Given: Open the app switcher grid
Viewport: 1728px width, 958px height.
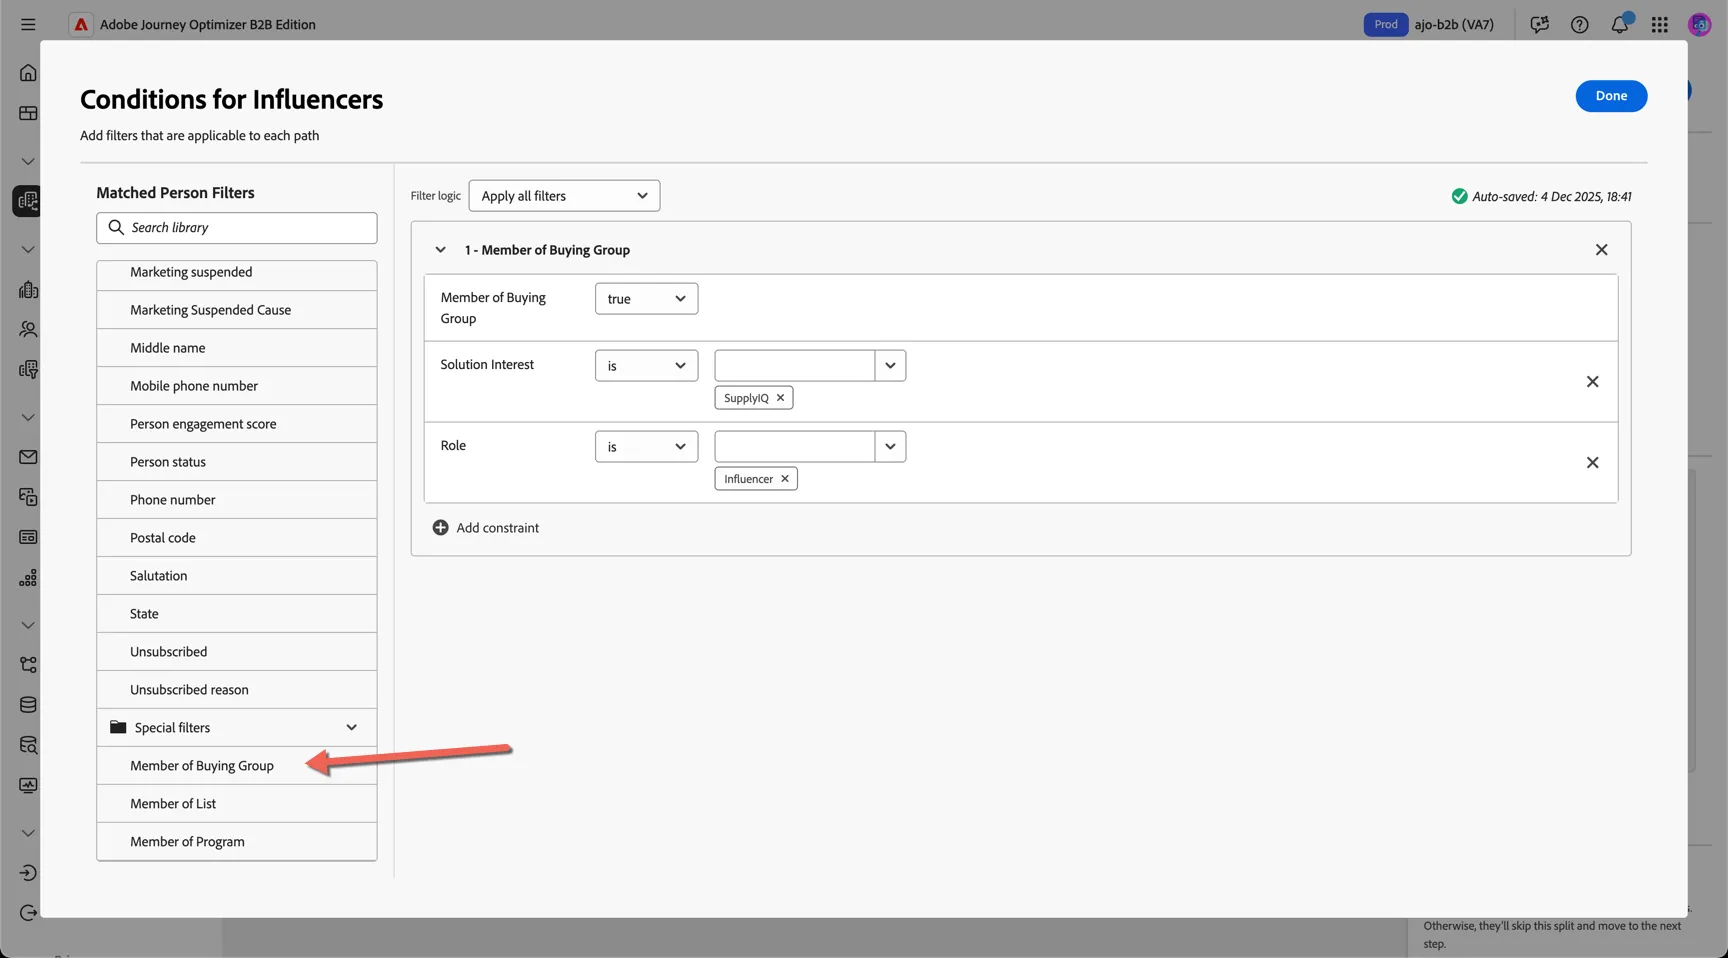Looking at the screenshot, I should coord(1660,24).
